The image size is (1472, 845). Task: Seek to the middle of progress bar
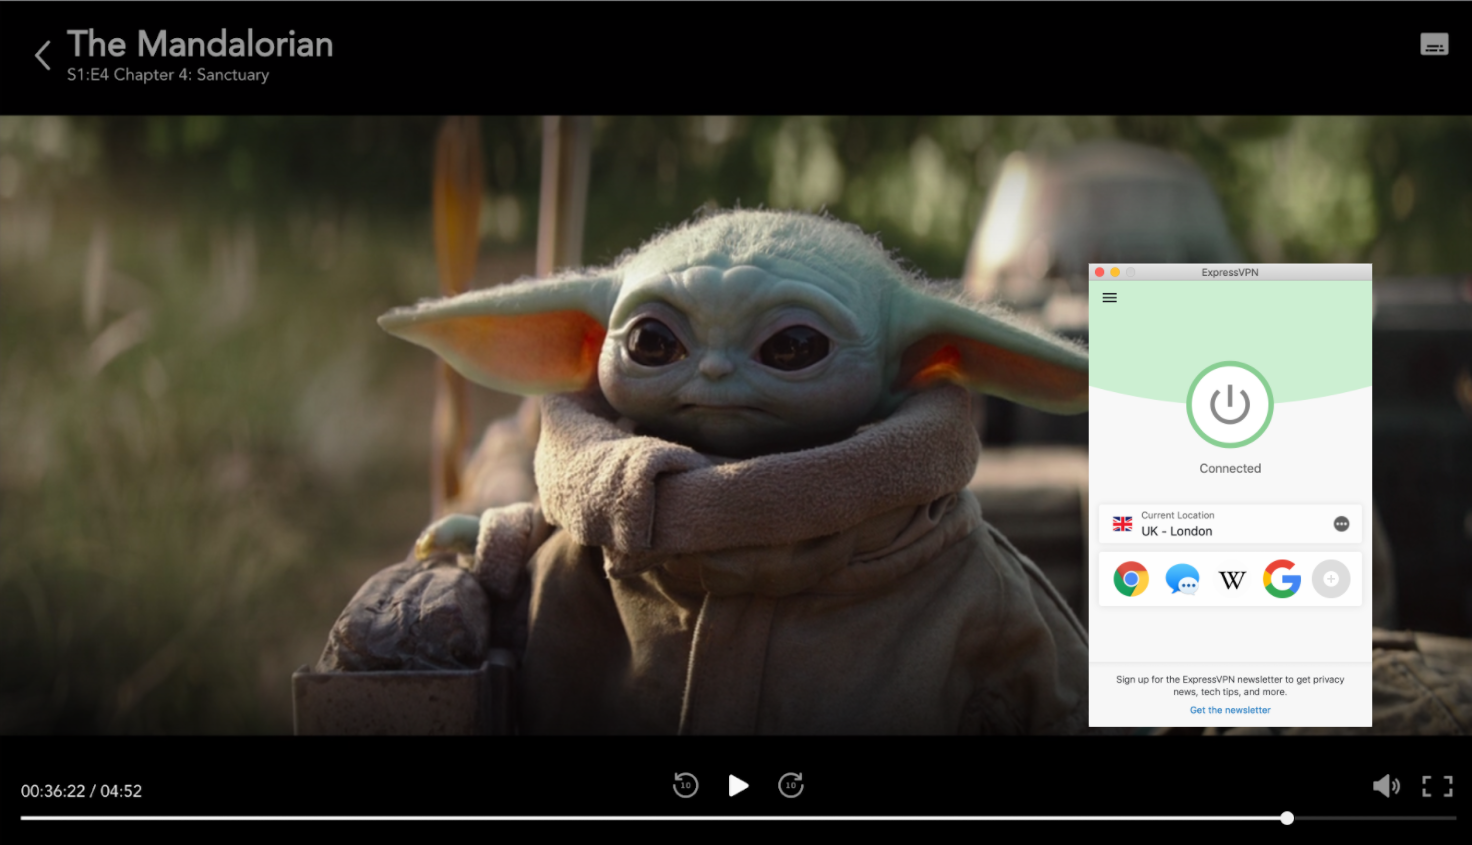pyautogui.click(x=738, y=818)
